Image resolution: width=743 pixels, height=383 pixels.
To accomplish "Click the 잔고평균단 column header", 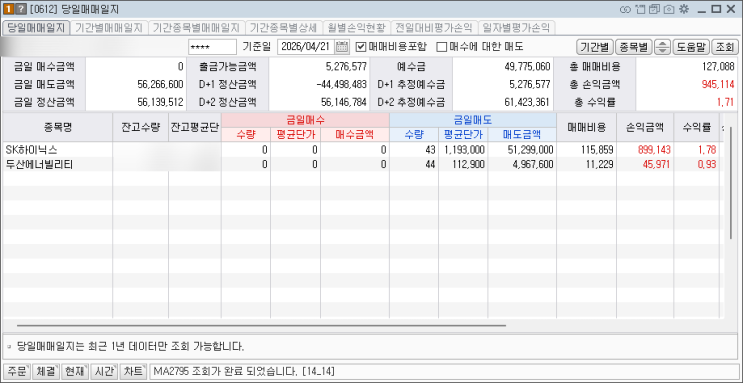I will coord(195,127).
